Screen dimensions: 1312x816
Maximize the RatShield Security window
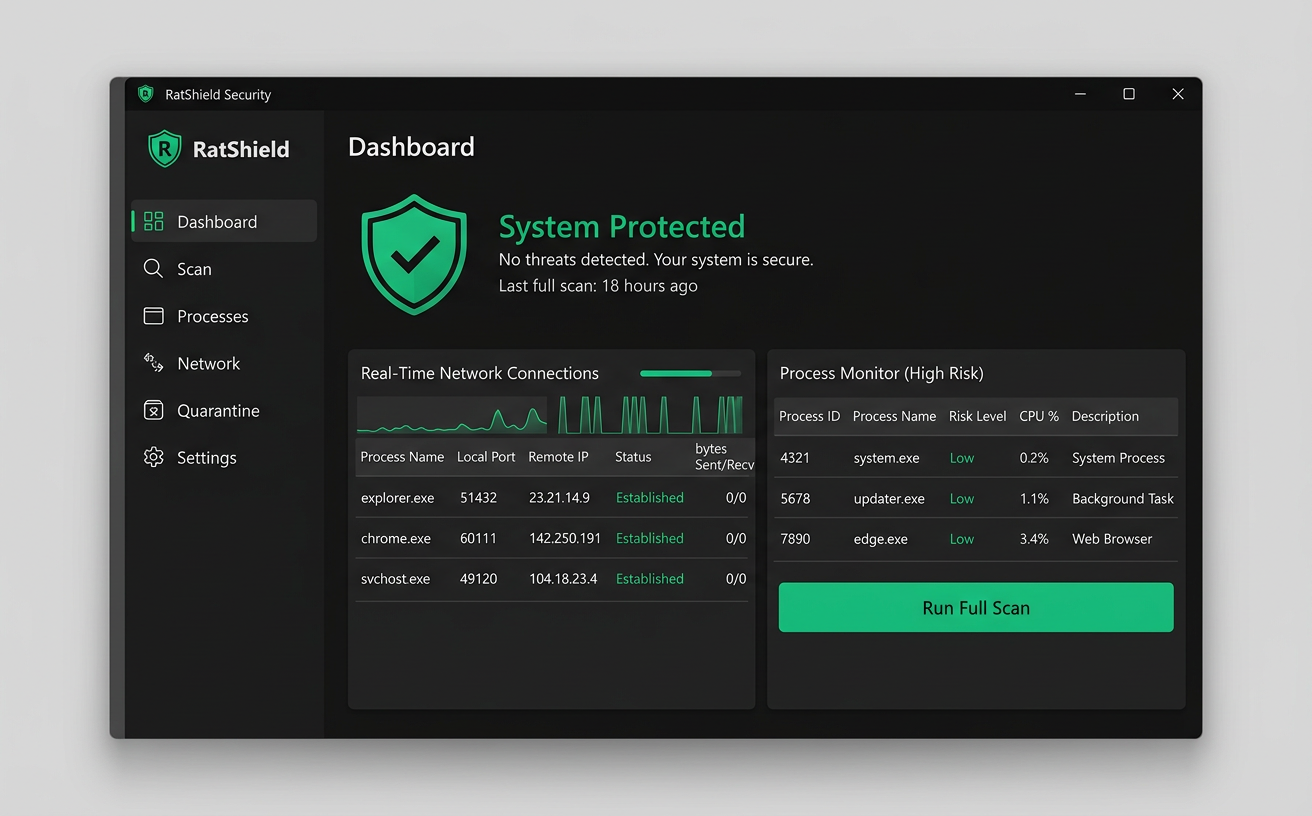pos(1129,94)
